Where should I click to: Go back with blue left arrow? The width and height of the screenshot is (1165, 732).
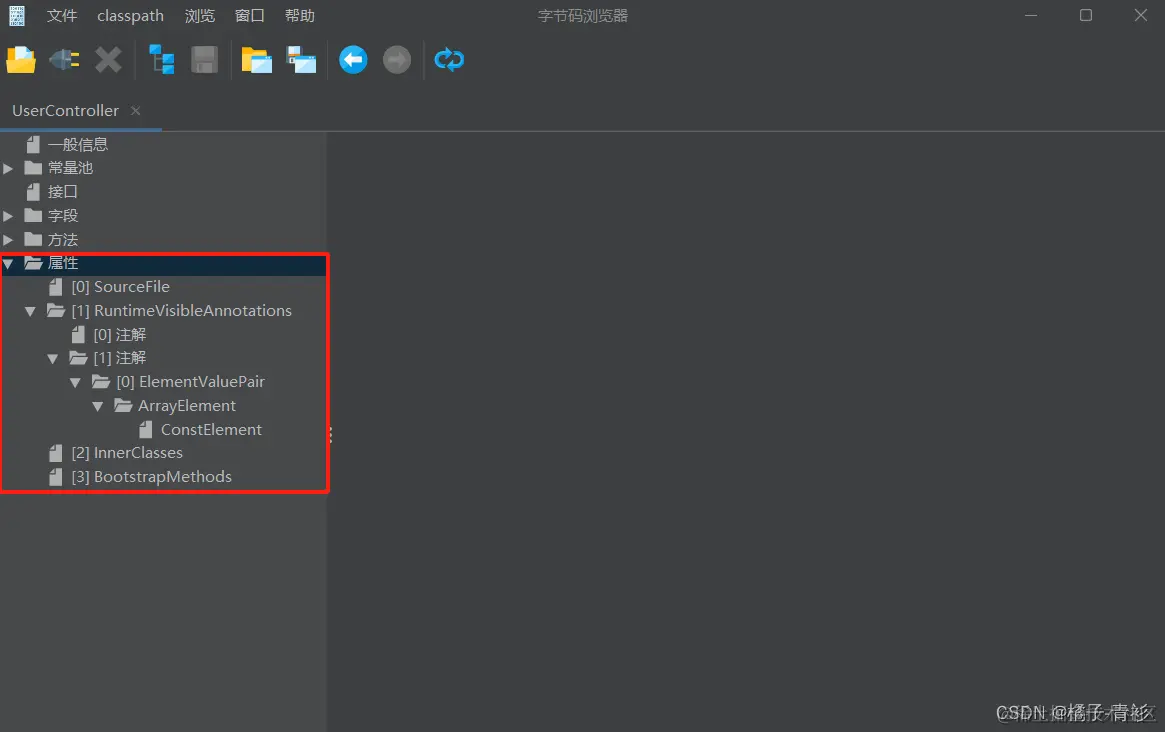click(353, 60)
